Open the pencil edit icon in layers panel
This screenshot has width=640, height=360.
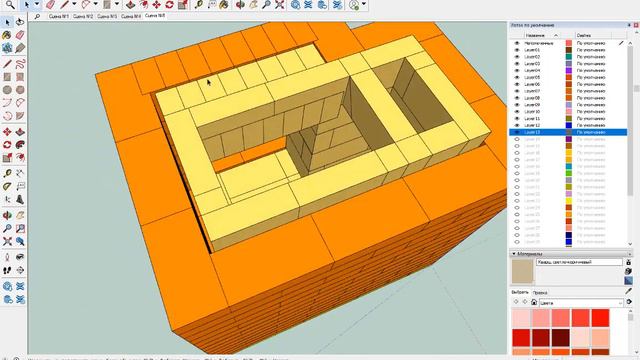tap(621, 43)
